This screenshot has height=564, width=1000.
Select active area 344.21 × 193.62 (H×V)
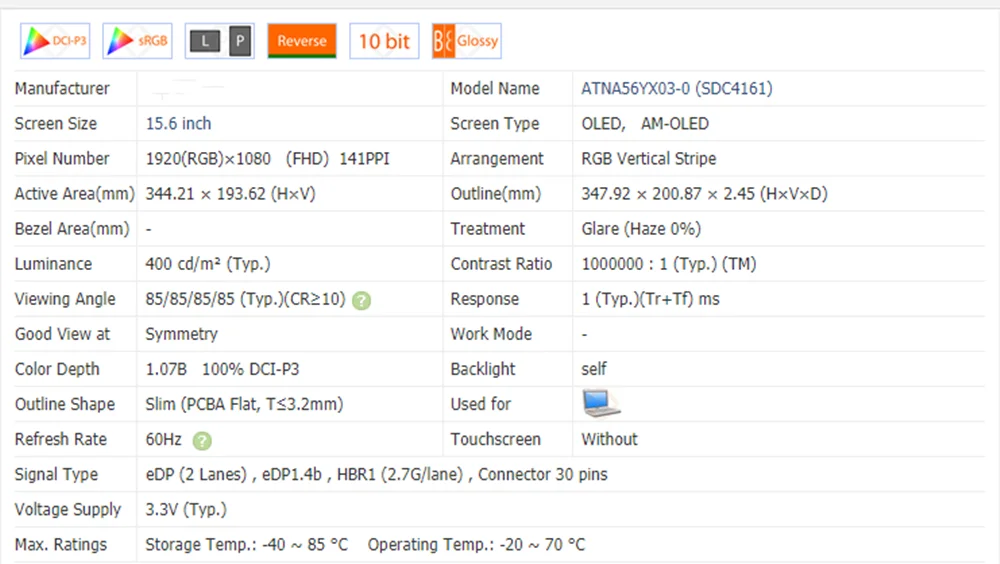[230, 194]
